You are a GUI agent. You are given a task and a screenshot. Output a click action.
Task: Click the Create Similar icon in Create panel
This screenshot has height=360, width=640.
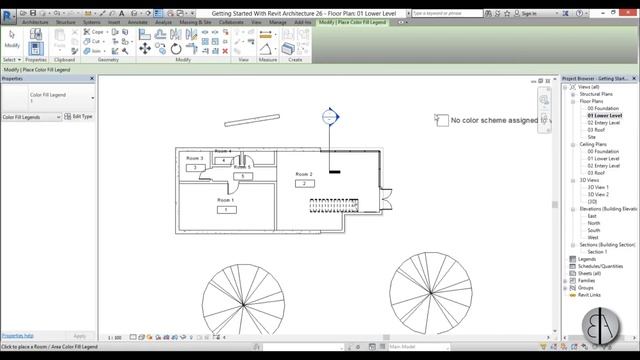click(x=288, y=49)
